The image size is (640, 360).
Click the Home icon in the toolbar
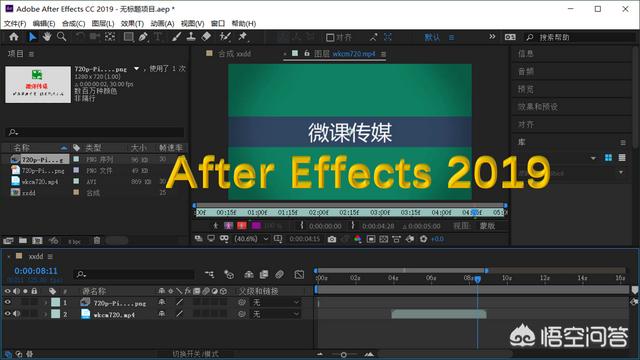tap(14, 37)
